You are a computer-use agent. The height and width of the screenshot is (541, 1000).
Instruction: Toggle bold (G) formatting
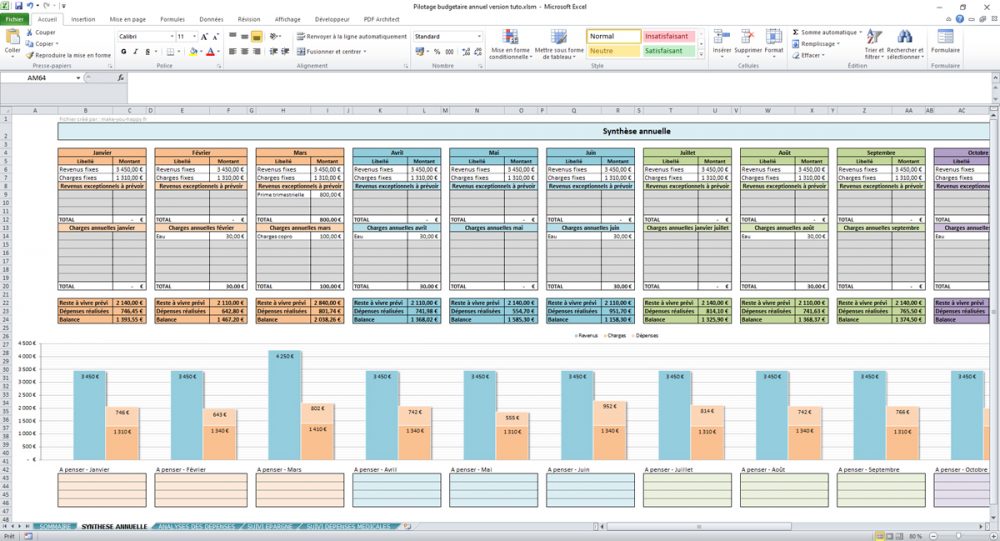123,51
